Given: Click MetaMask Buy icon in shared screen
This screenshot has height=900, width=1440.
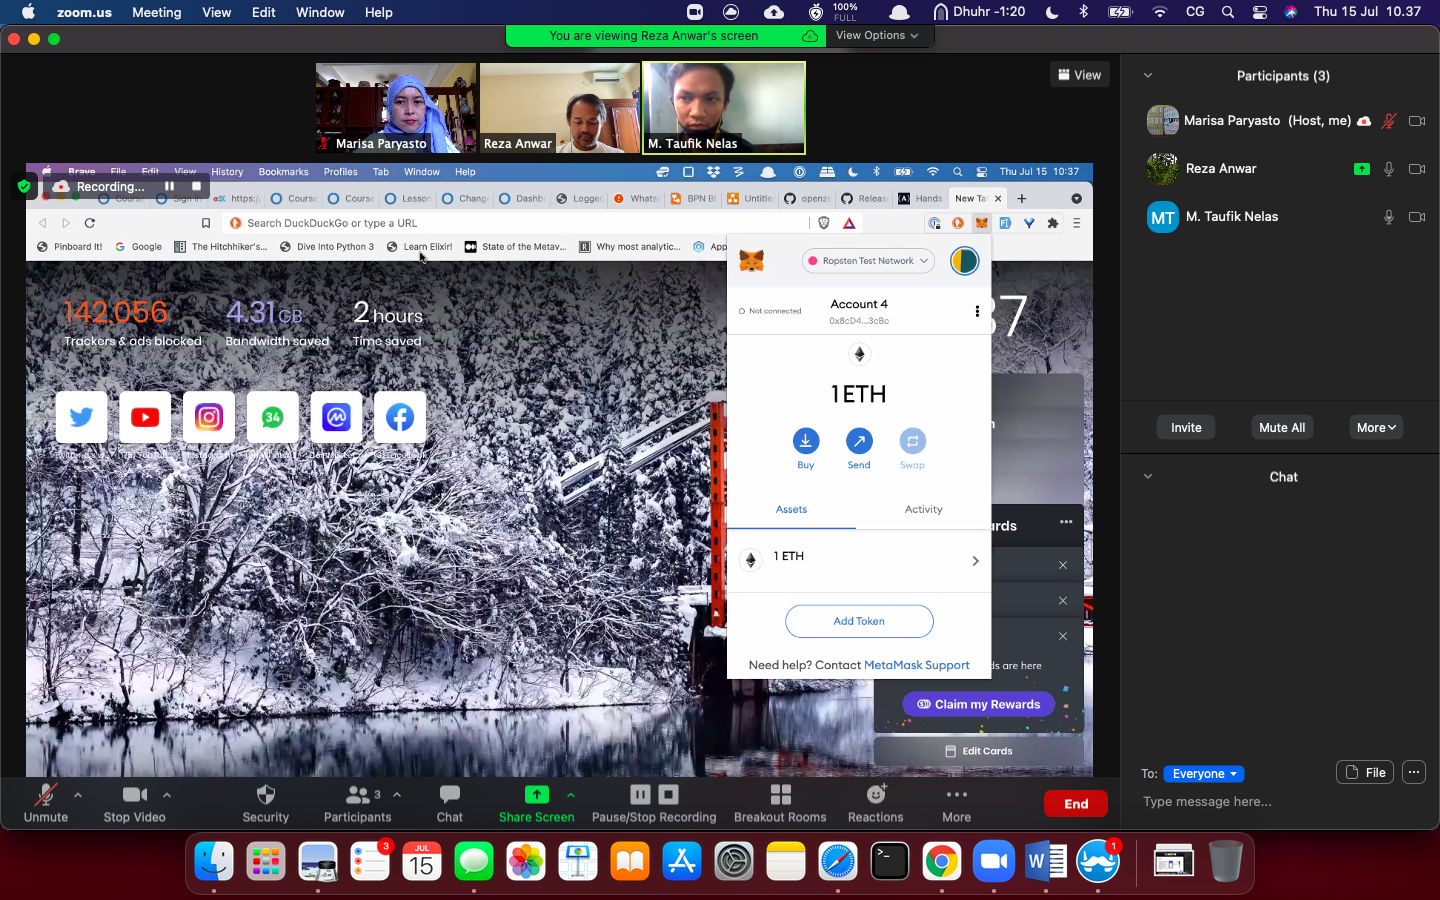Looking at the screenshot, I should [806, 441].
